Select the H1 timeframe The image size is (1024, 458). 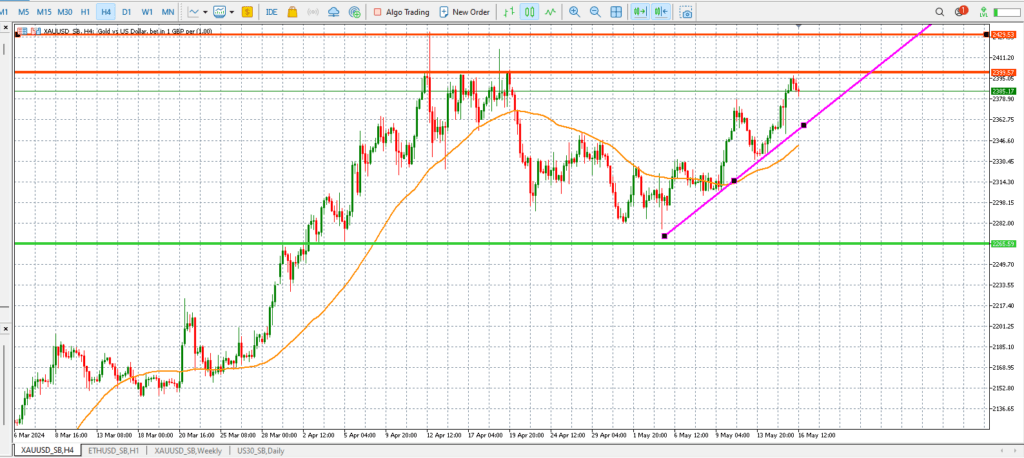coord(85,12)
